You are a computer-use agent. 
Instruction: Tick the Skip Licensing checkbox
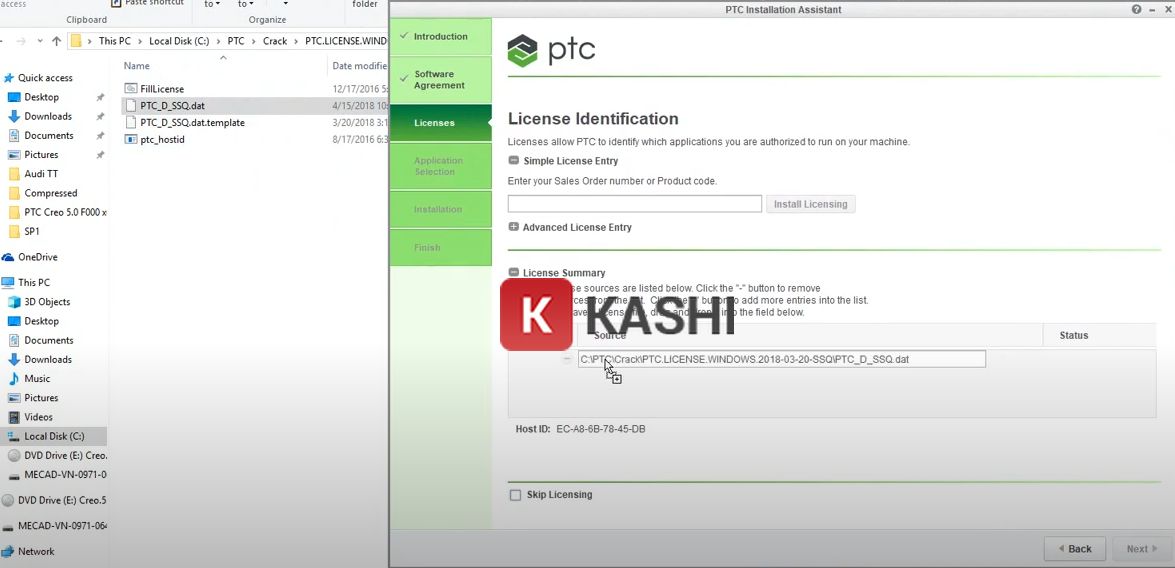(515, 495)
